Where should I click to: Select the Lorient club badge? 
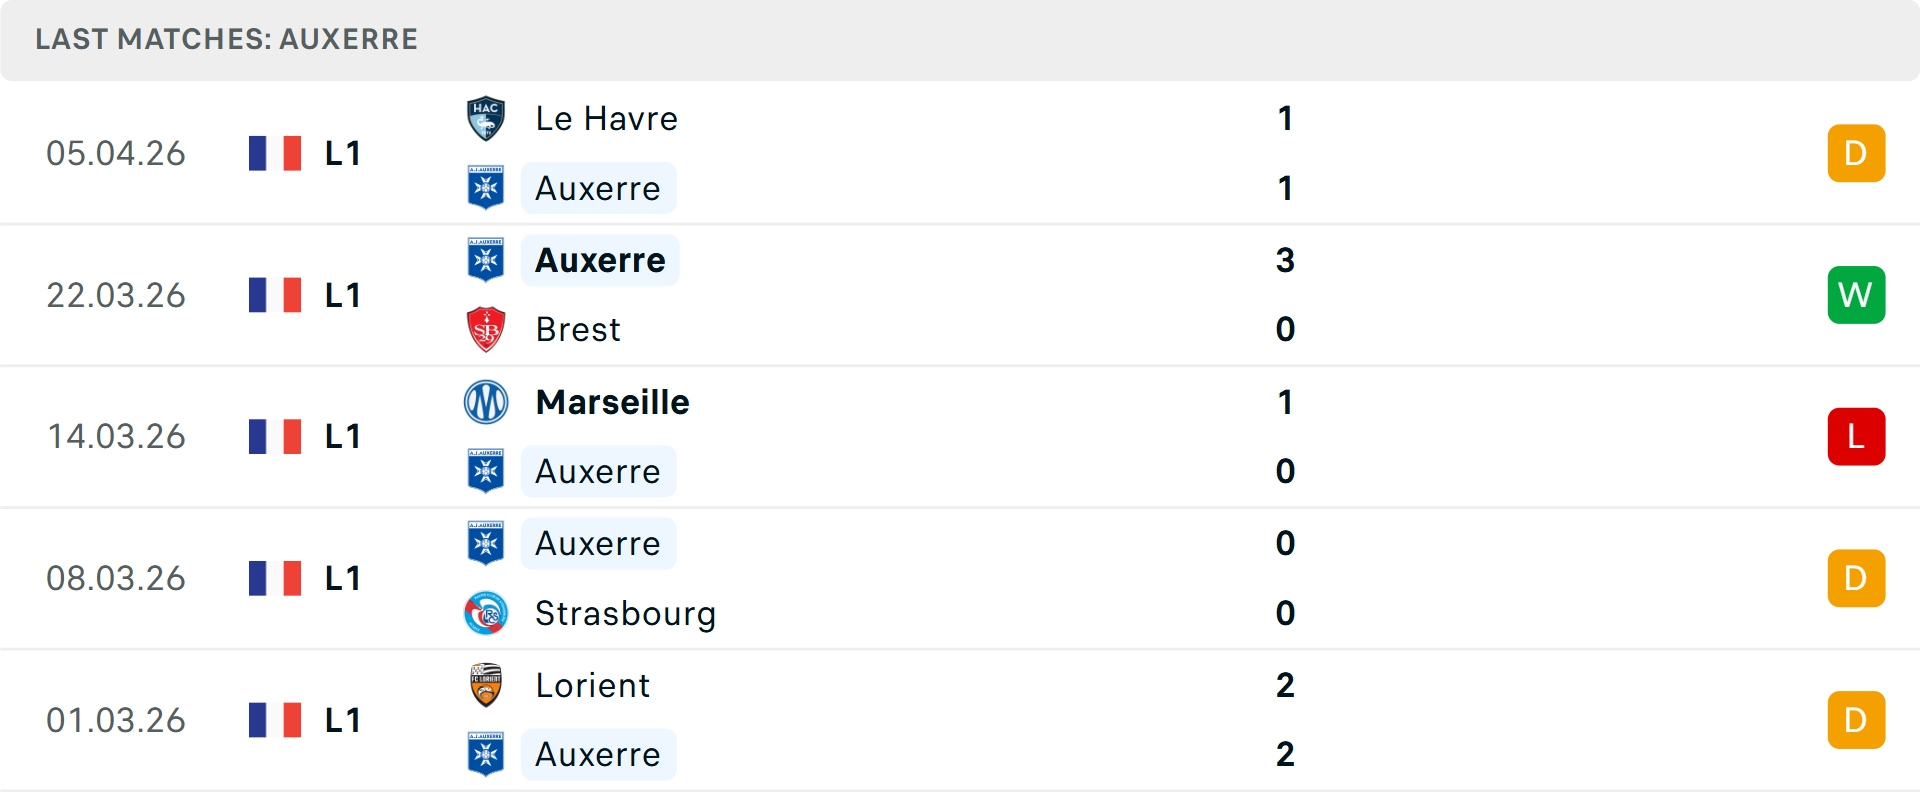click(486, 685)
